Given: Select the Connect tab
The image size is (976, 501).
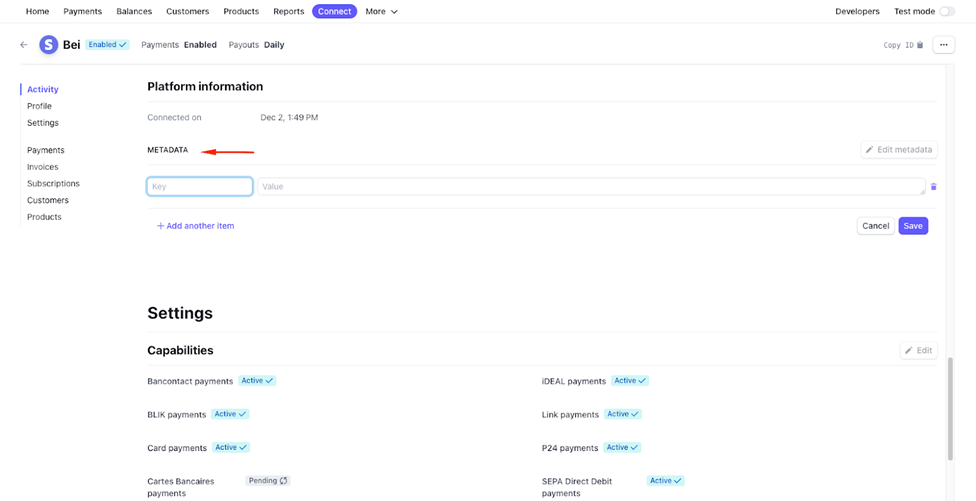Looking at the screenshot, I should click(335, 11).
